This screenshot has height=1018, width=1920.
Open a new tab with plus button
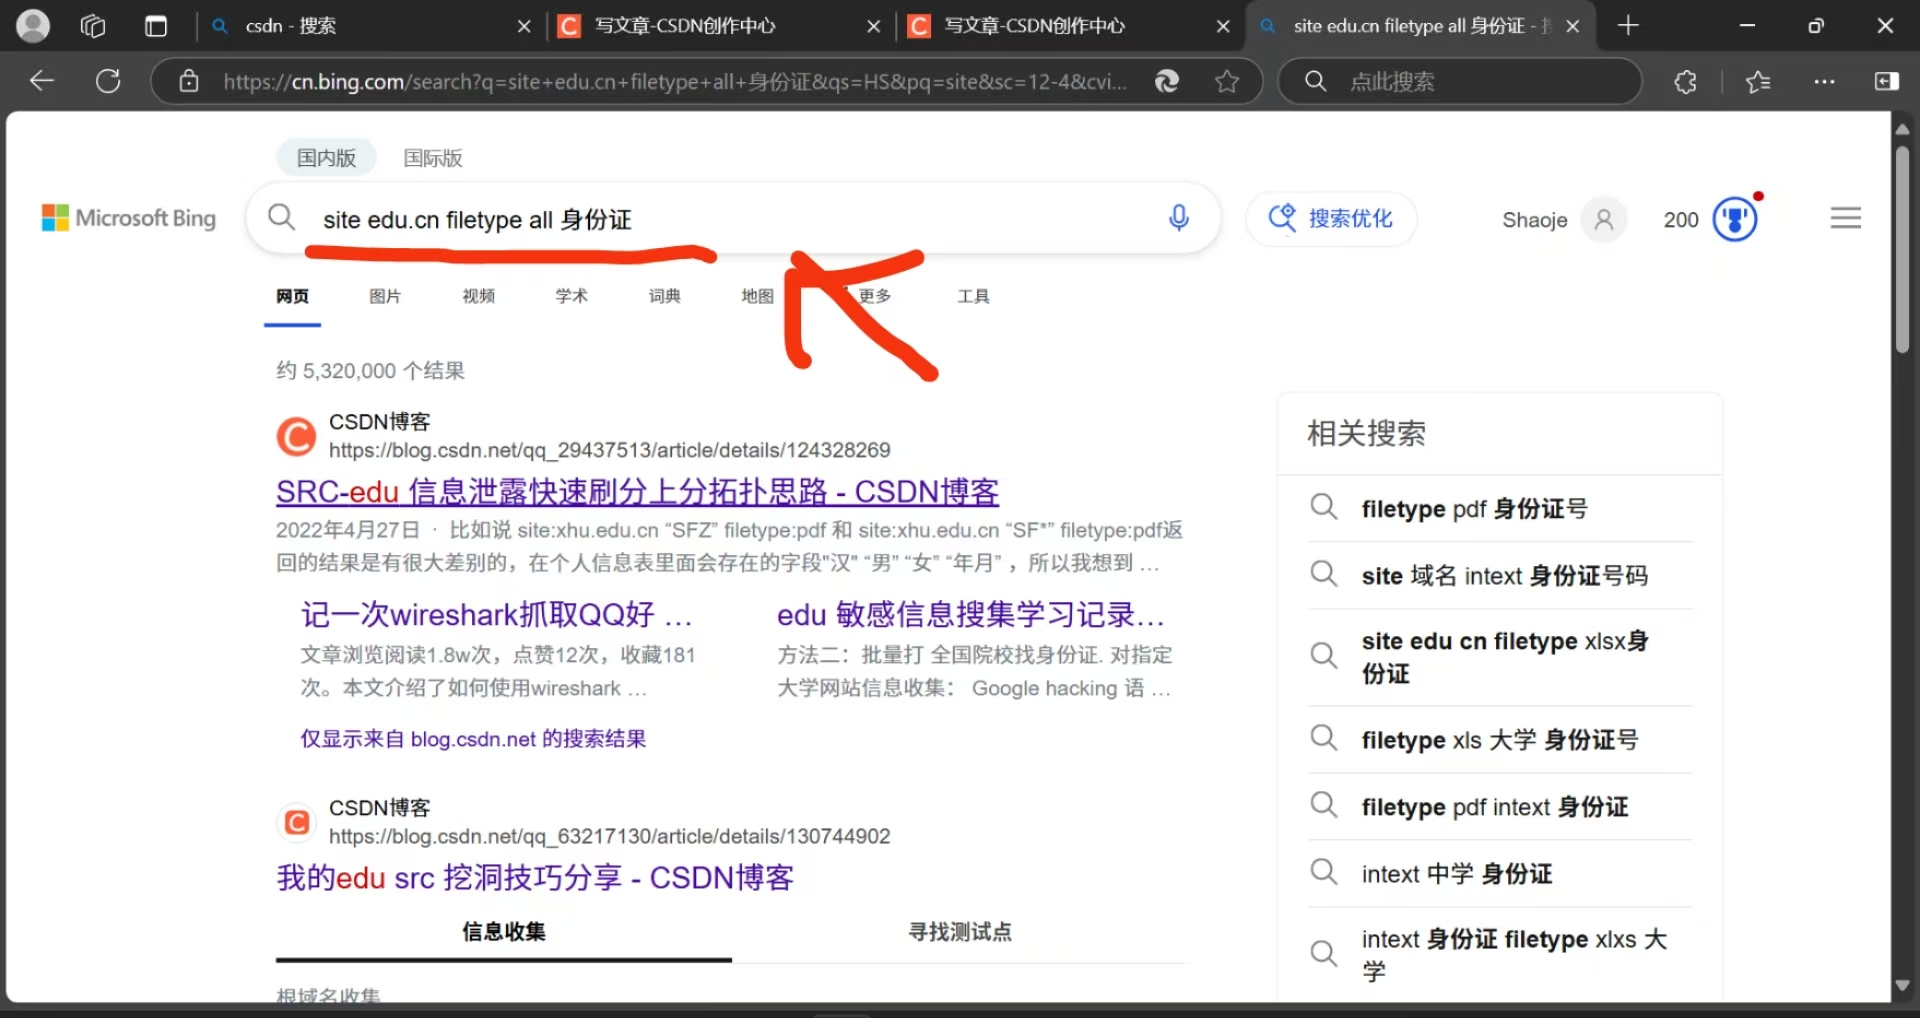pos(1628,26)
